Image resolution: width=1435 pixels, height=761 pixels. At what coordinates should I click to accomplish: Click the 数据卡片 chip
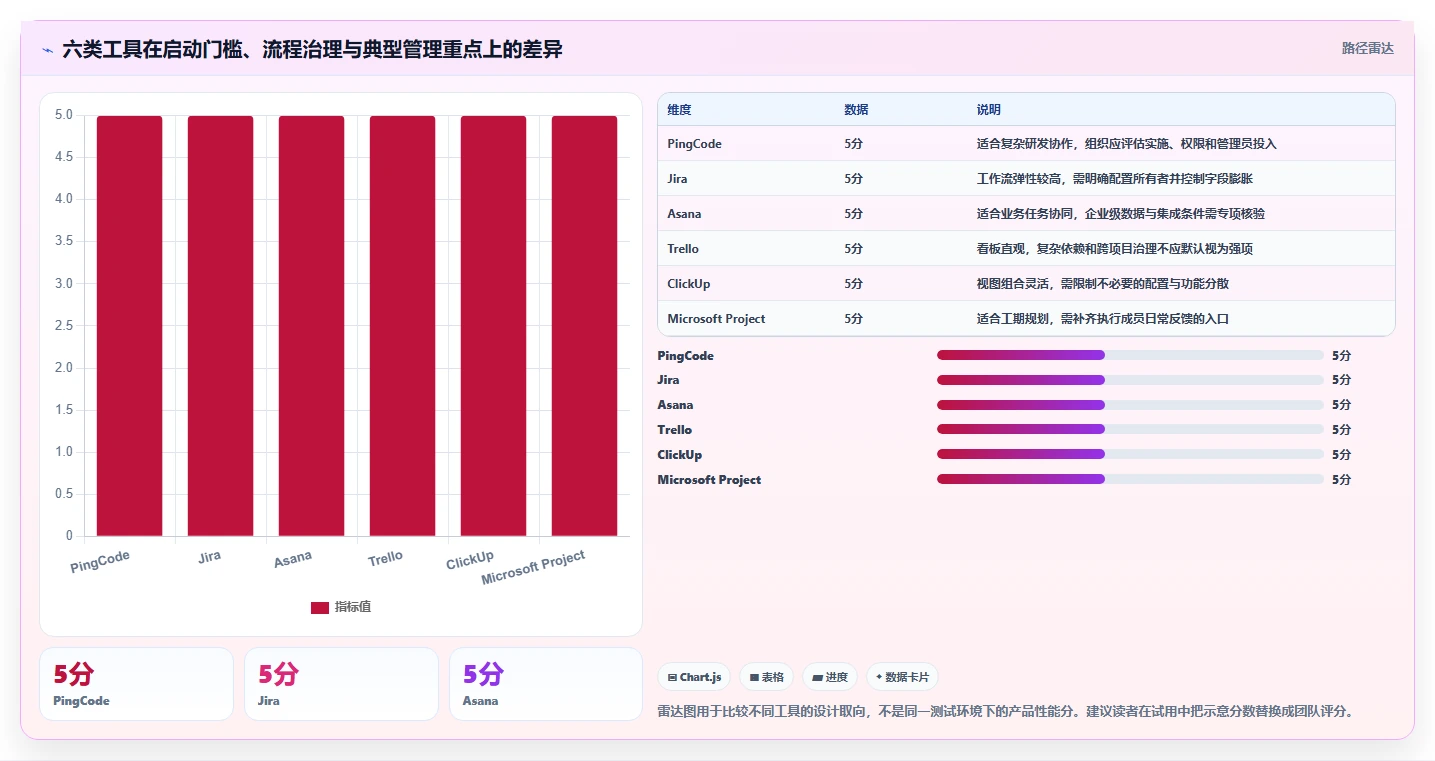[902, 677]
